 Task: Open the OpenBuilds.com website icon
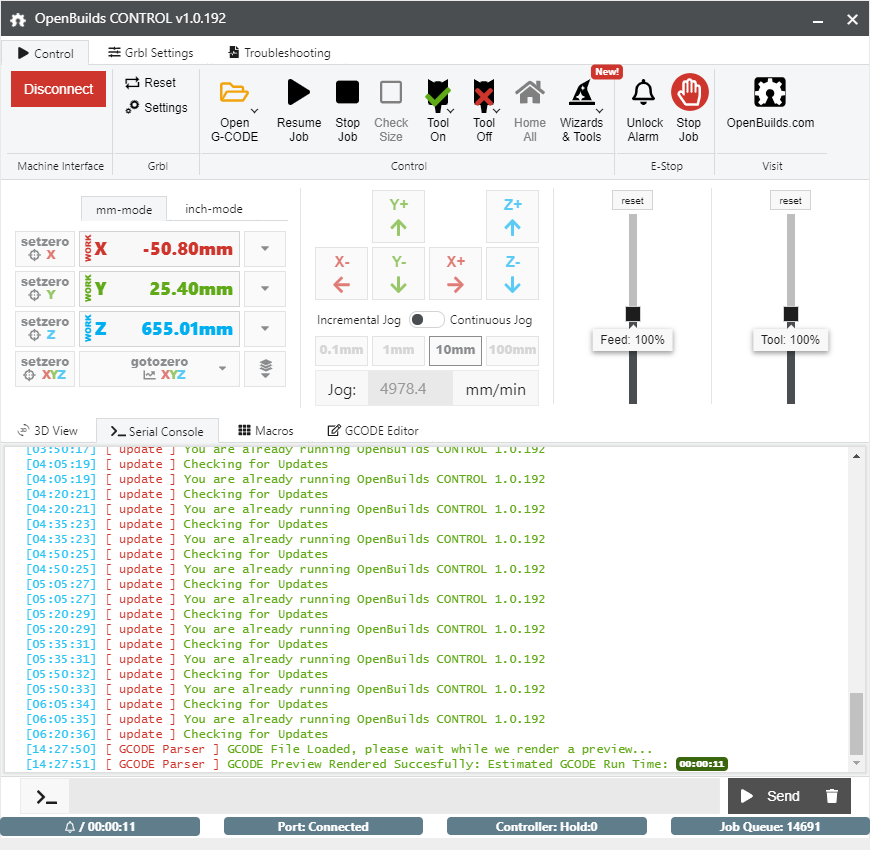[770, 93]
